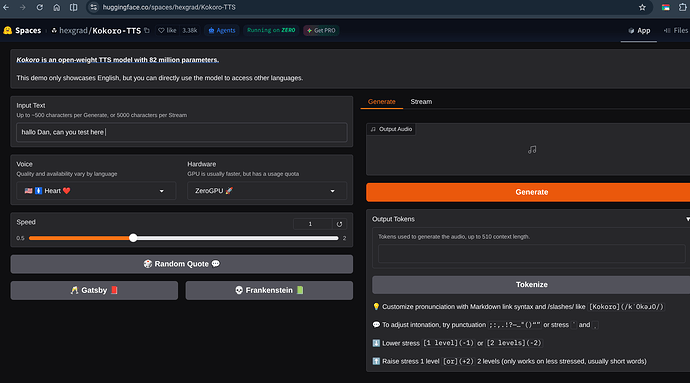This screenshot has height=383, width=690.
Task: Reset speed with the circular arrow icon
Action: (339, 224)
